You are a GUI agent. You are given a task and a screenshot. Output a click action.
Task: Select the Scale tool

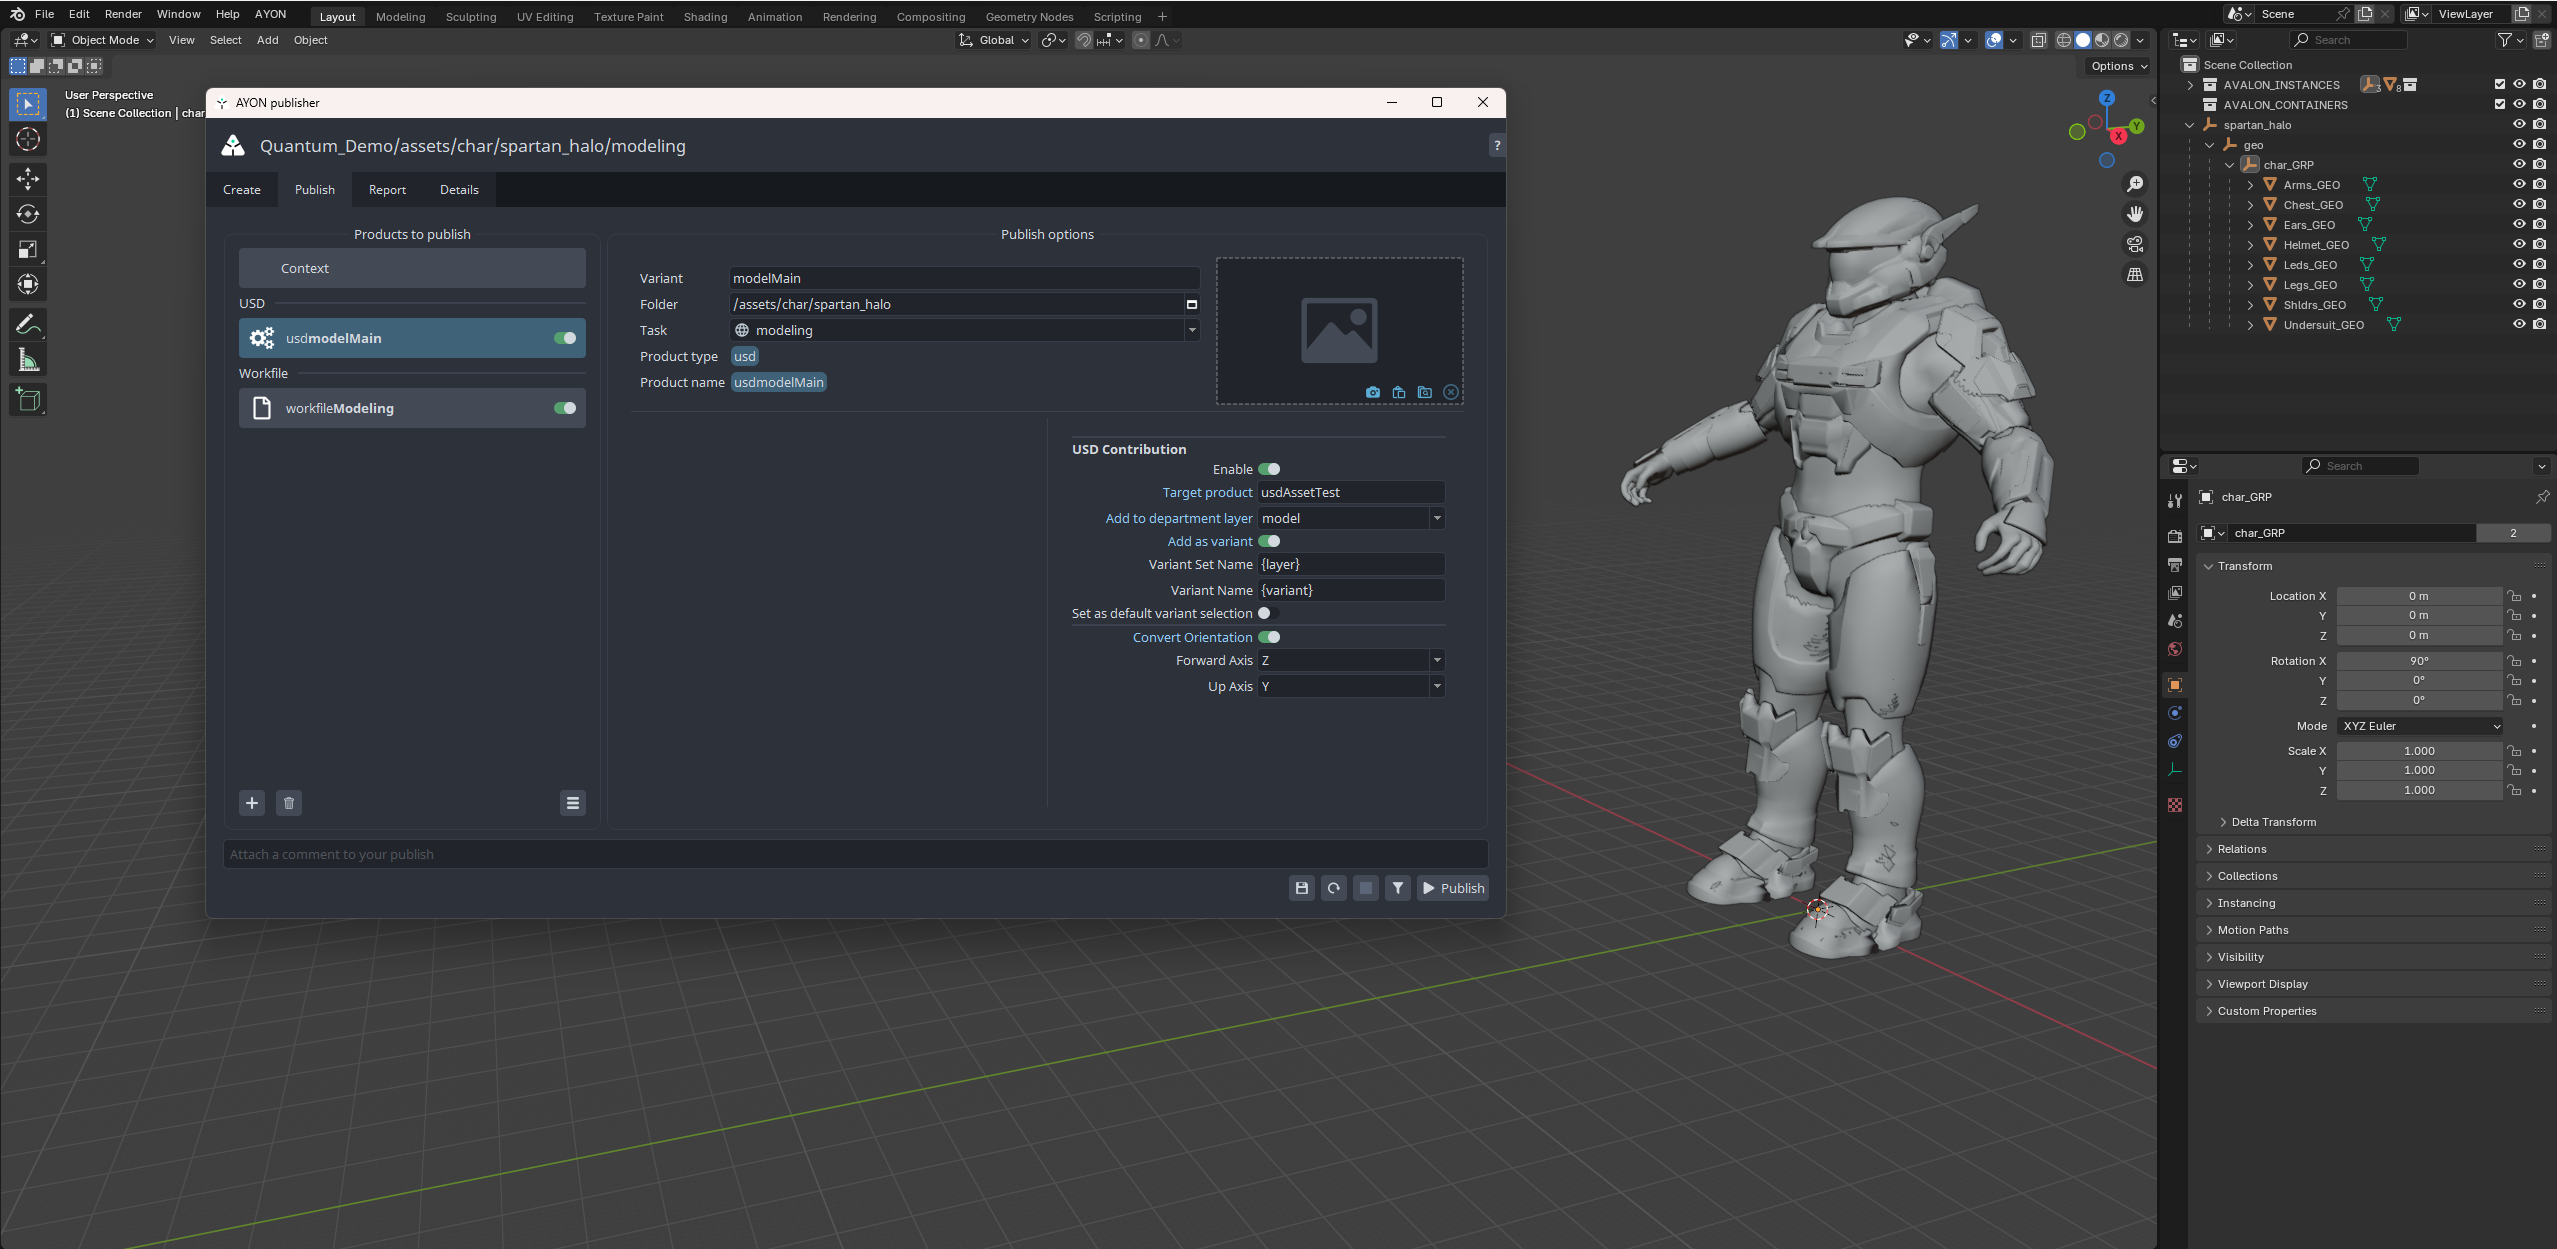coord(28,250)
